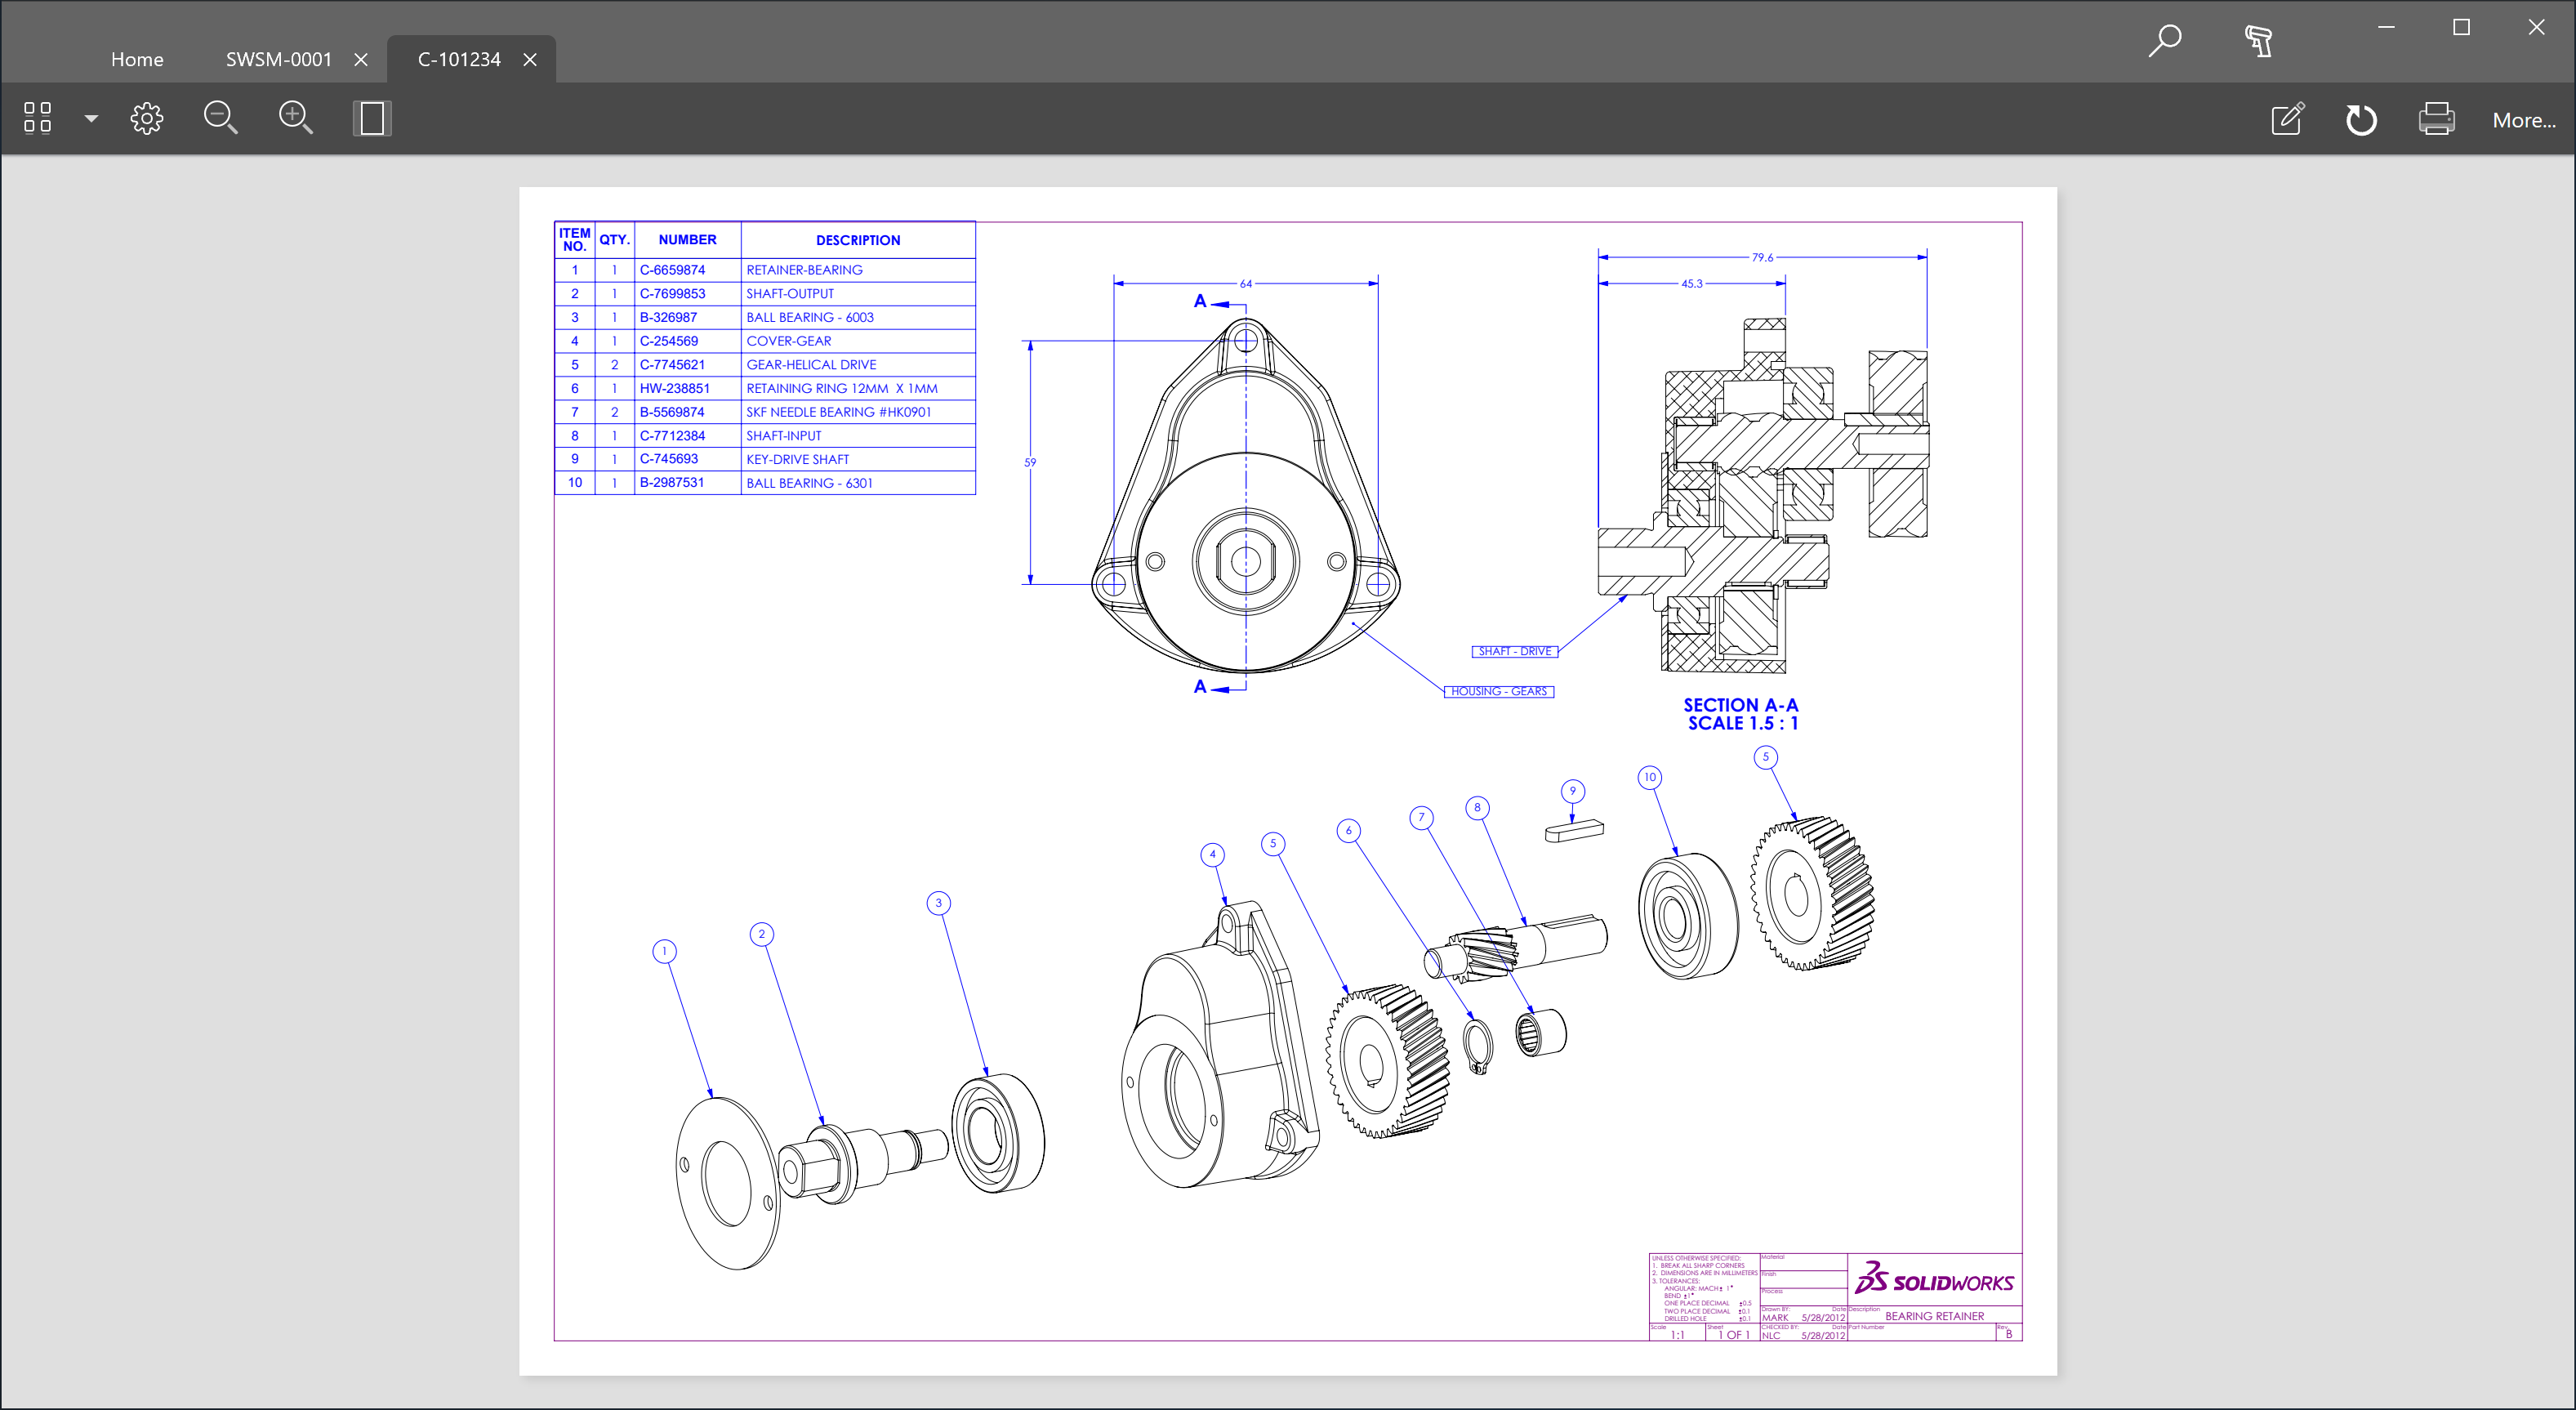Close the C-101234 tab
The width and height of the screenshot is (2576, 1410).
coord(530,60)
